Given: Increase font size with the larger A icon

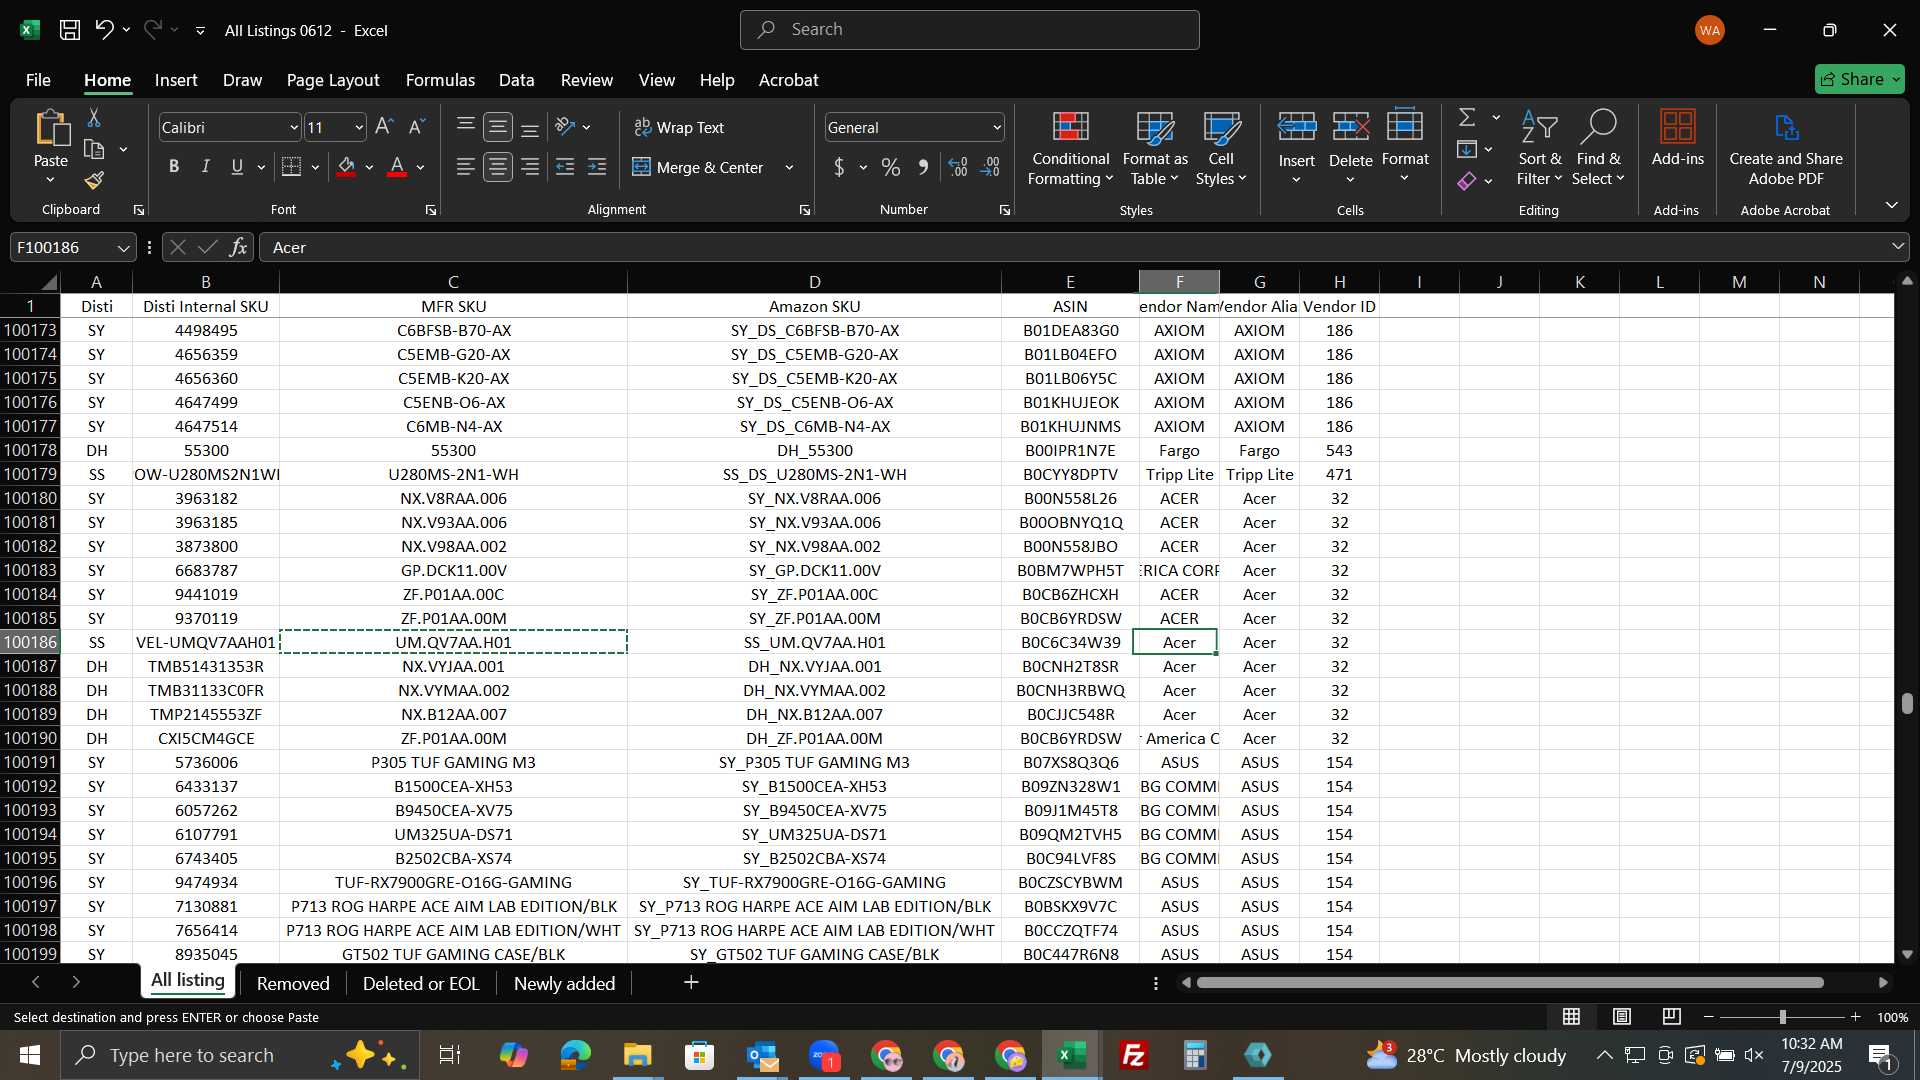Looking at the screenshot, I should [384, 127].
